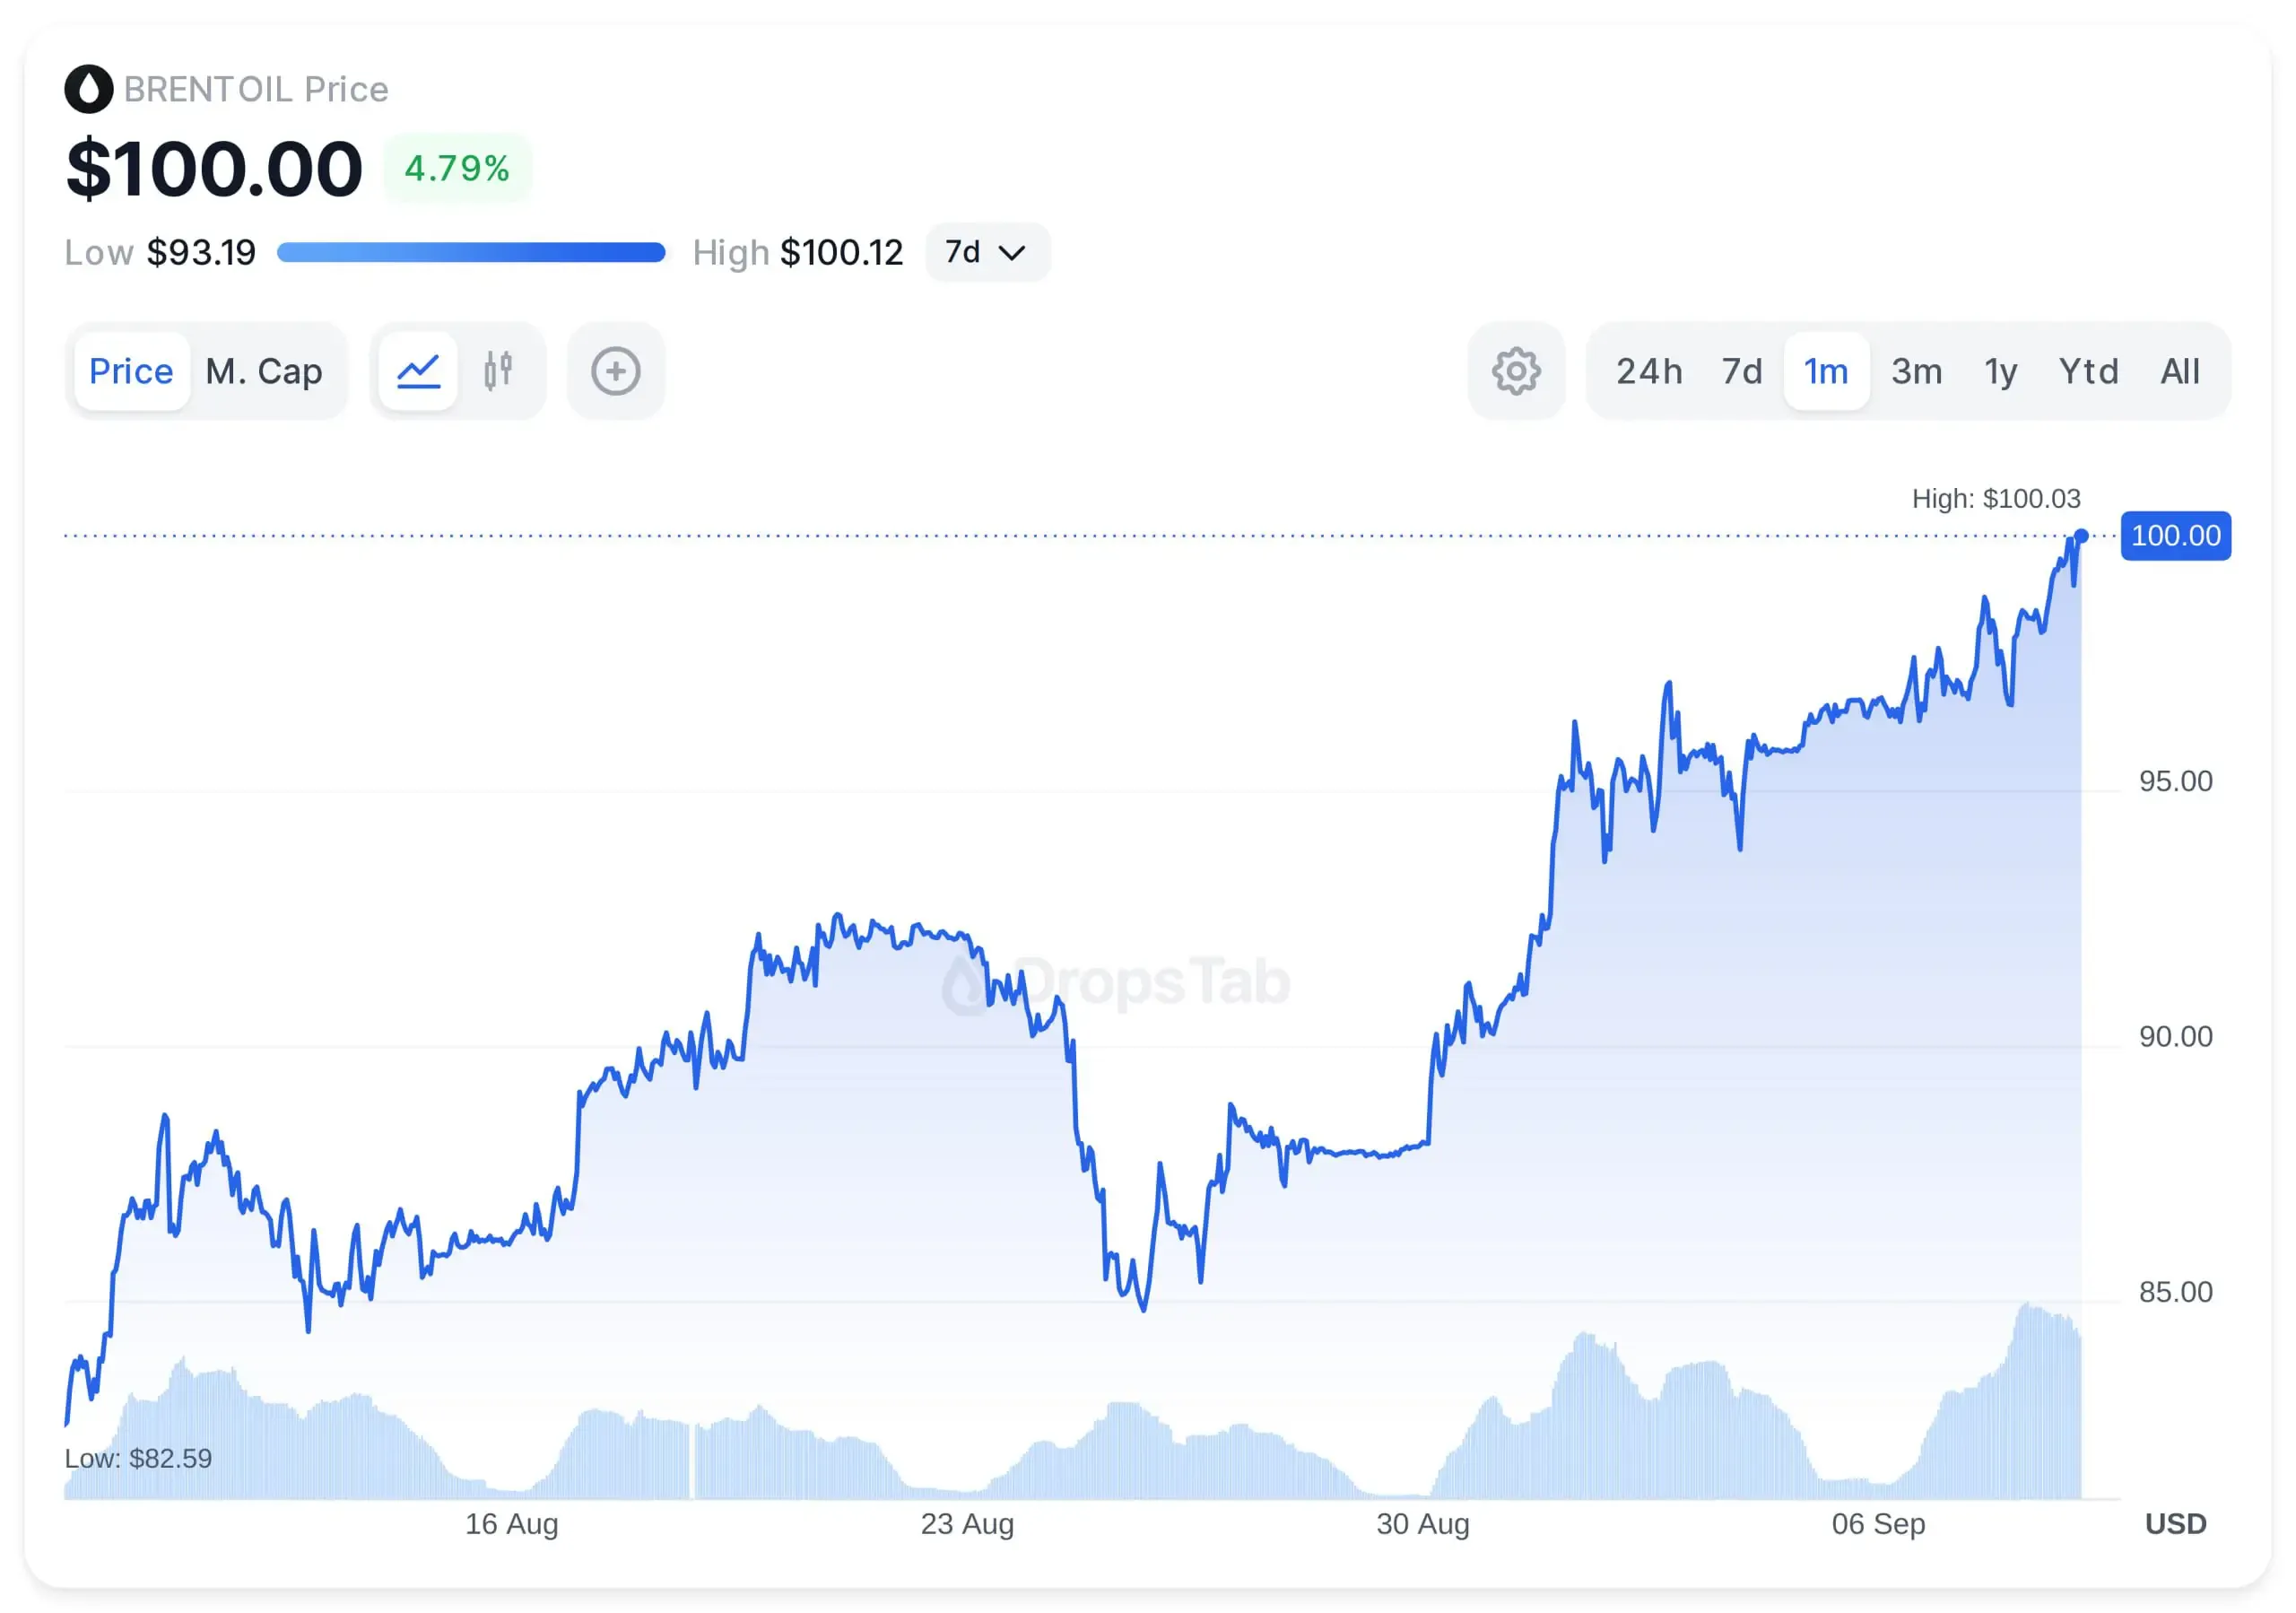Select the 3m timeframe tab
The image size is (2296, 1613).
pos(1916,371)
